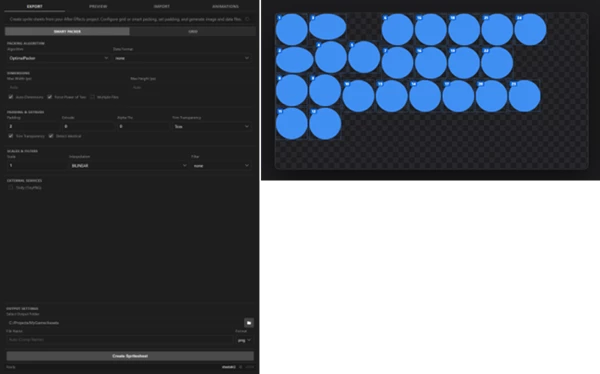Open the Data Format dropdown
This screenshot has height=374, width=600.
(182, 58)
